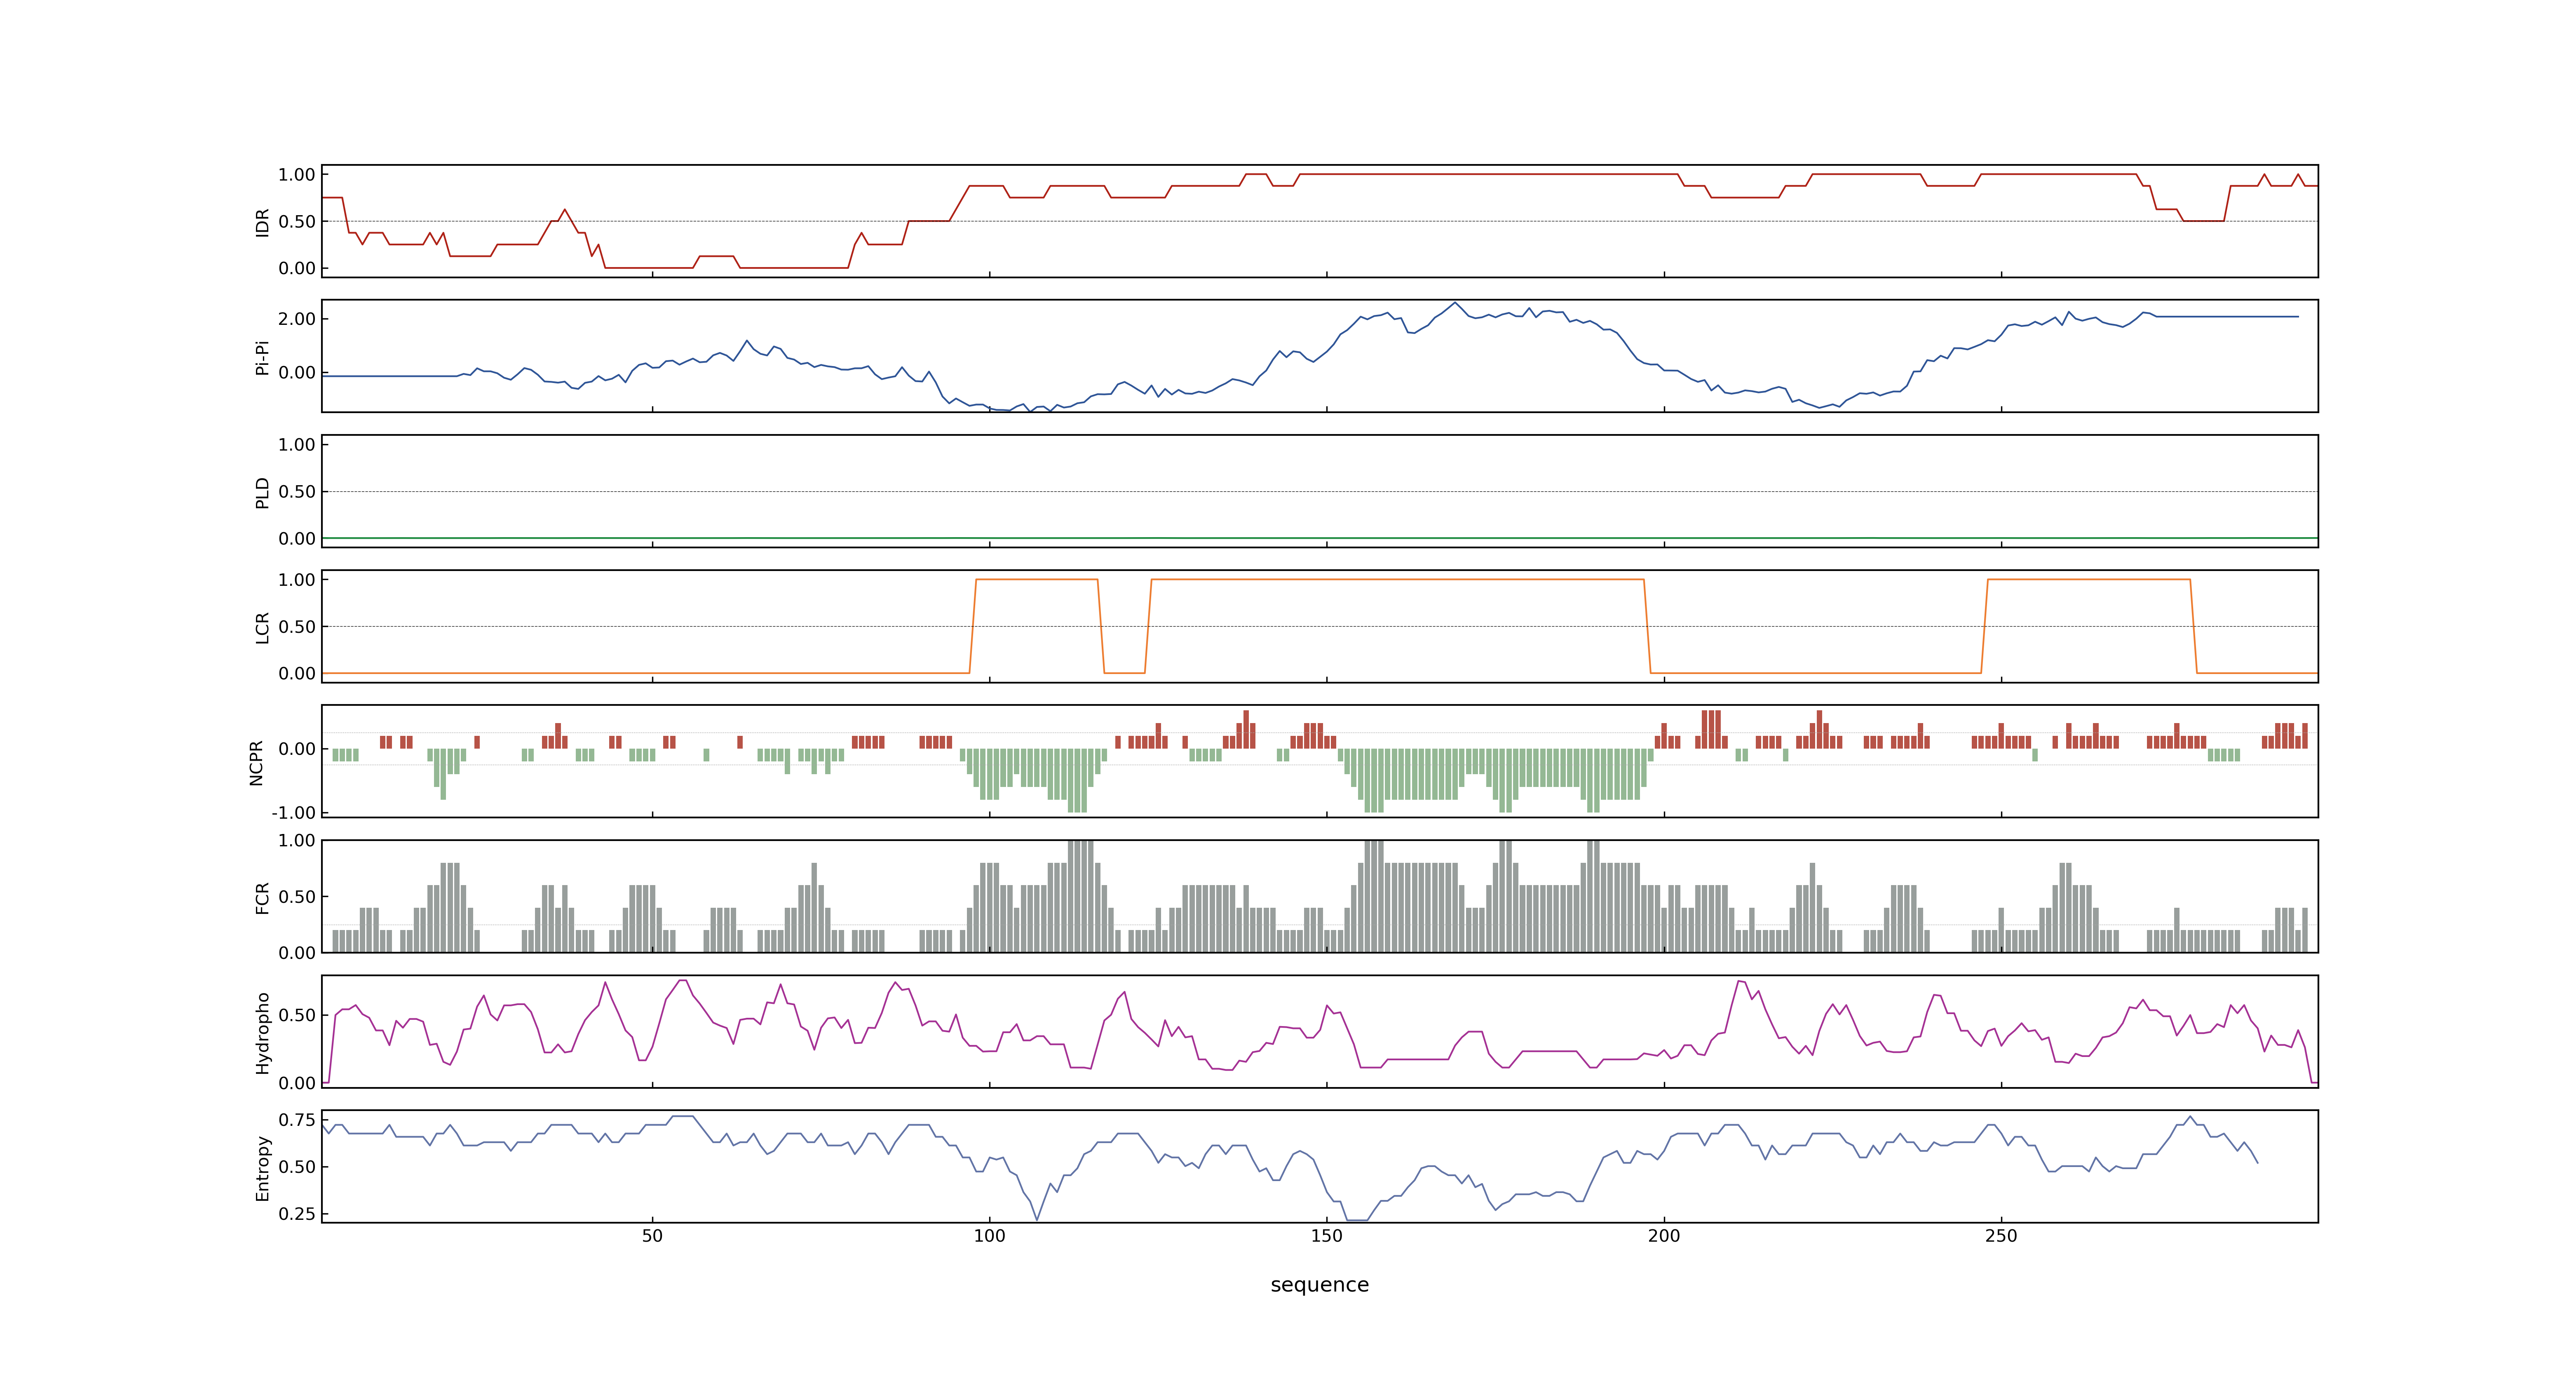
Task: Click the 0.50 tick of the PLD panel
Action: [297, 492]
